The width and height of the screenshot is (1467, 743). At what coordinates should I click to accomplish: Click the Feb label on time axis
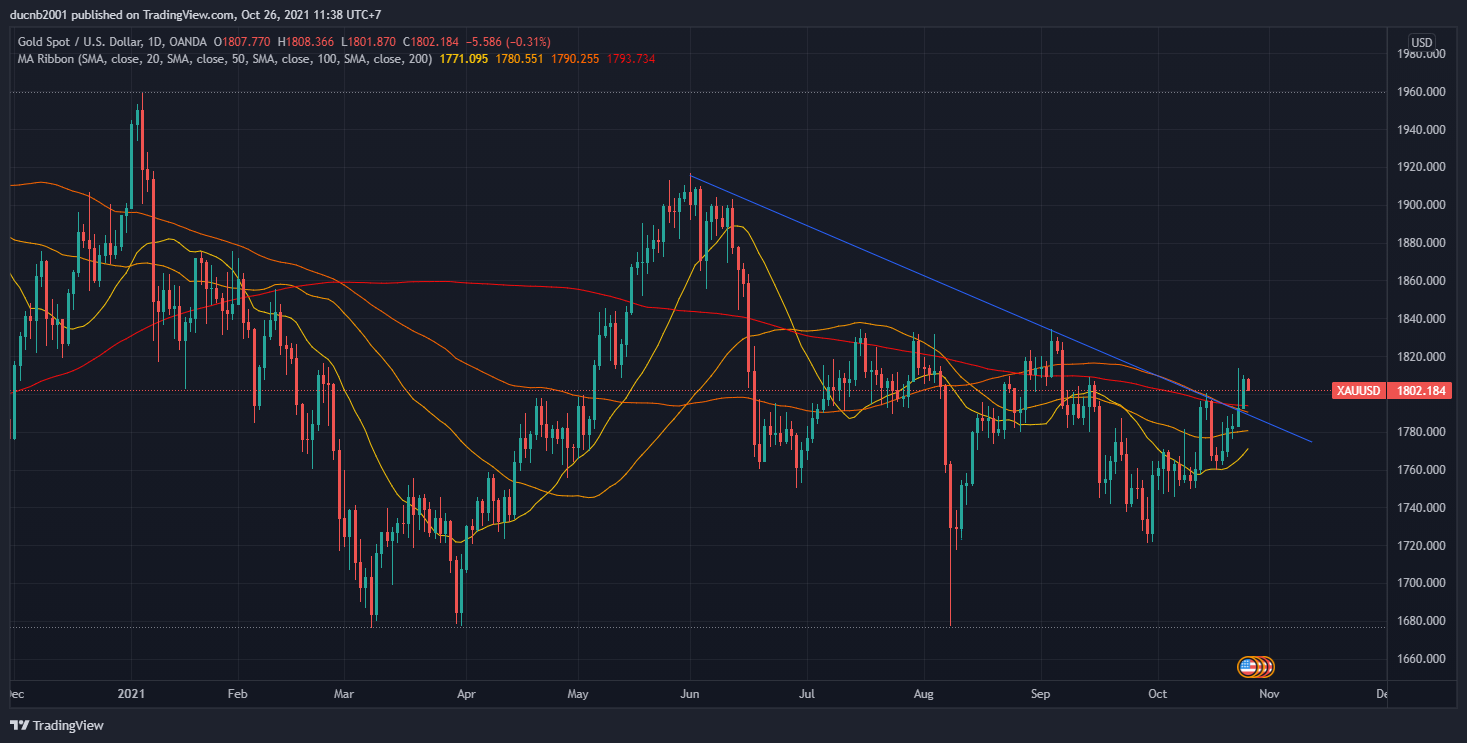click(x=239, y=692)
